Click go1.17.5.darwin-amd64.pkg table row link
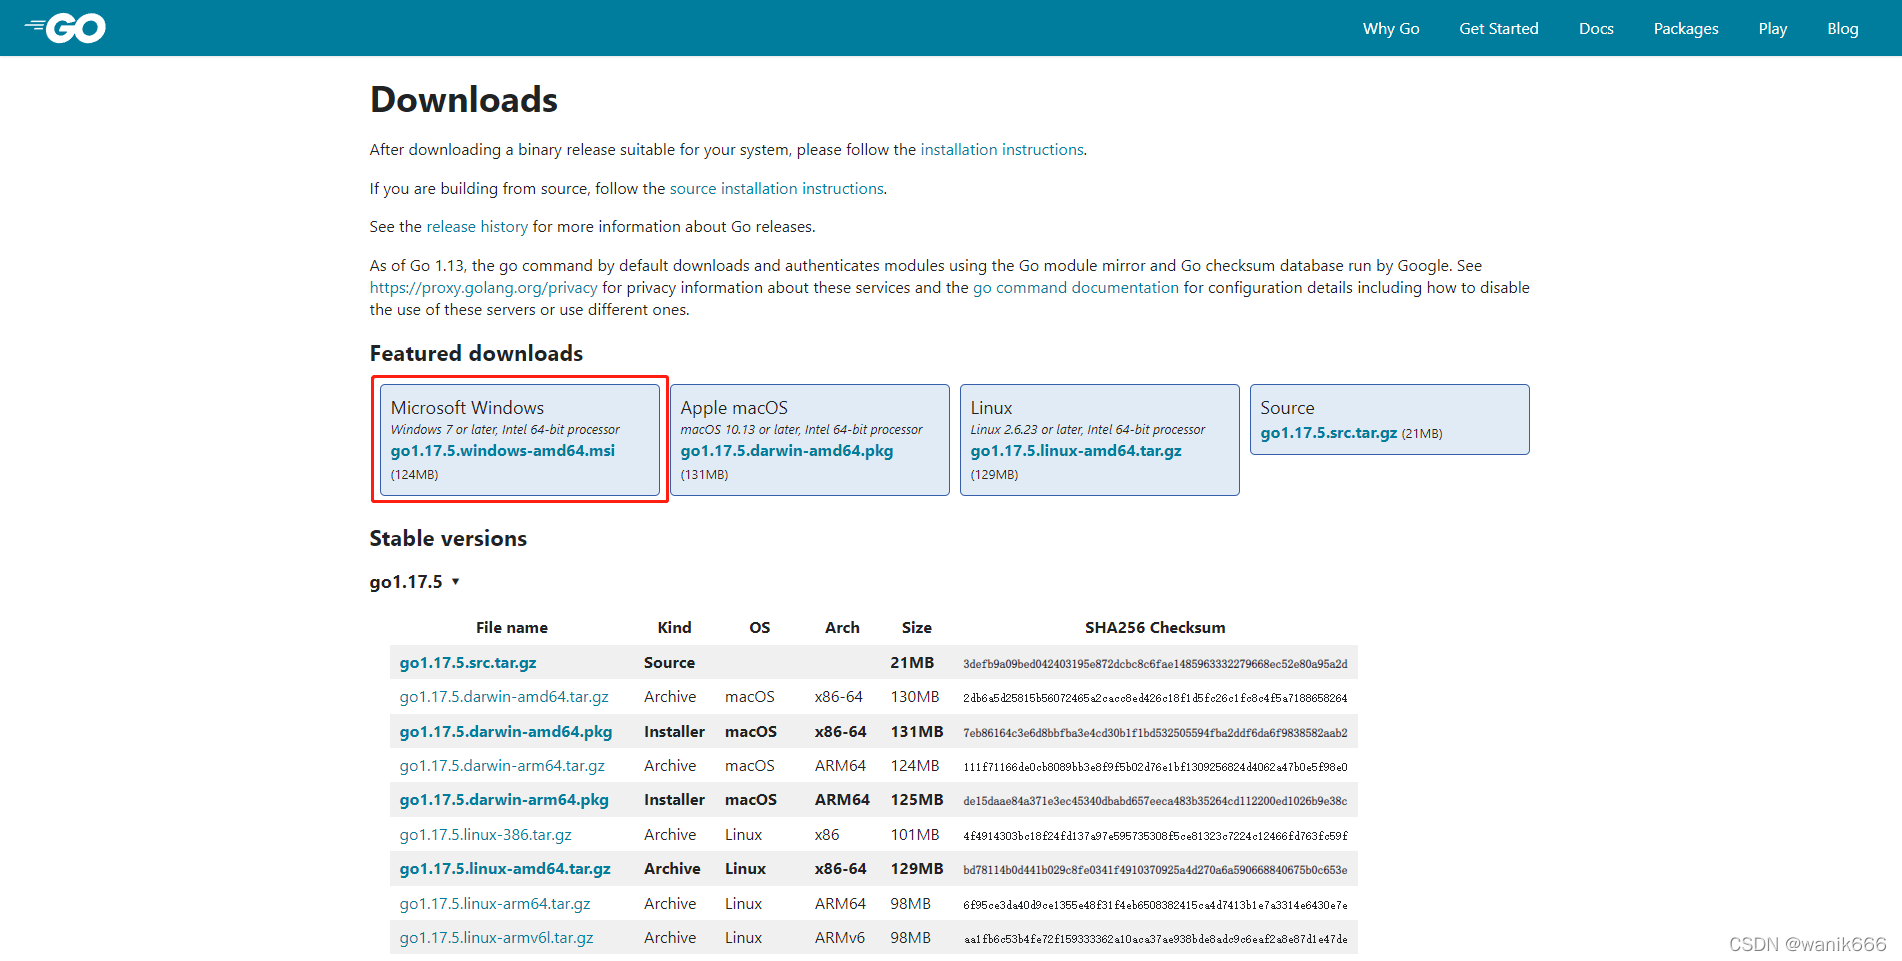 [x=506, y=732]
